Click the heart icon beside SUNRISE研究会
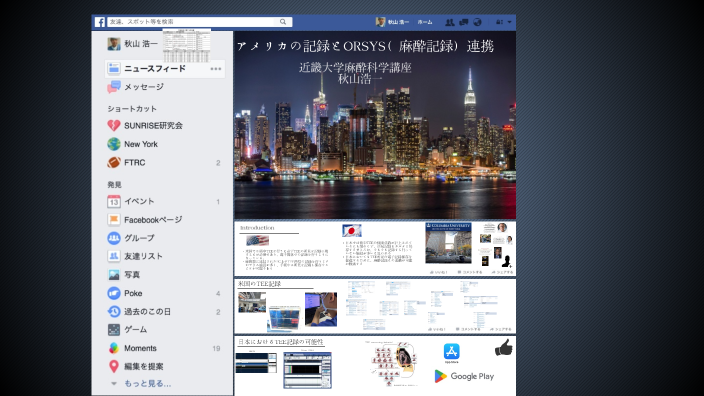Viewport: 704px width, 396px height. coord(114,126)
